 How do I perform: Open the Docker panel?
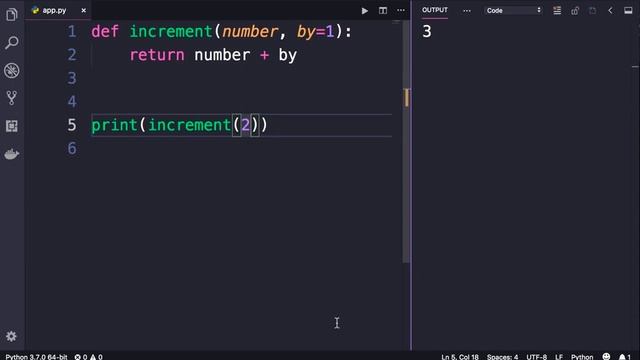coord(11,154)
